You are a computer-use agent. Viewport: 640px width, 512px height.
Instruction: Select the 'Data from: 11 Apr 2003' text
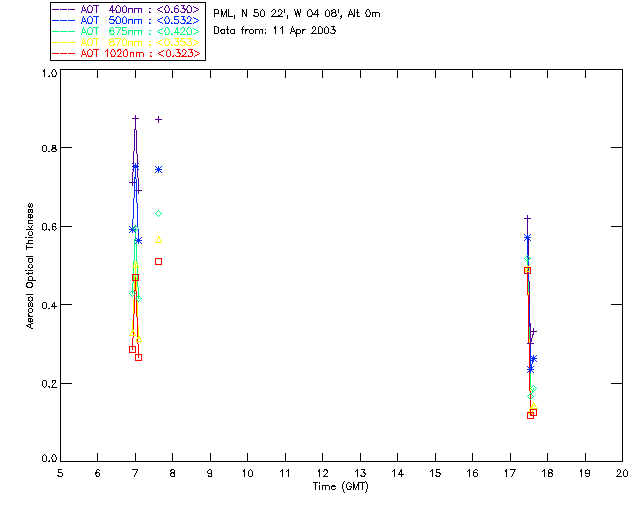275,31
